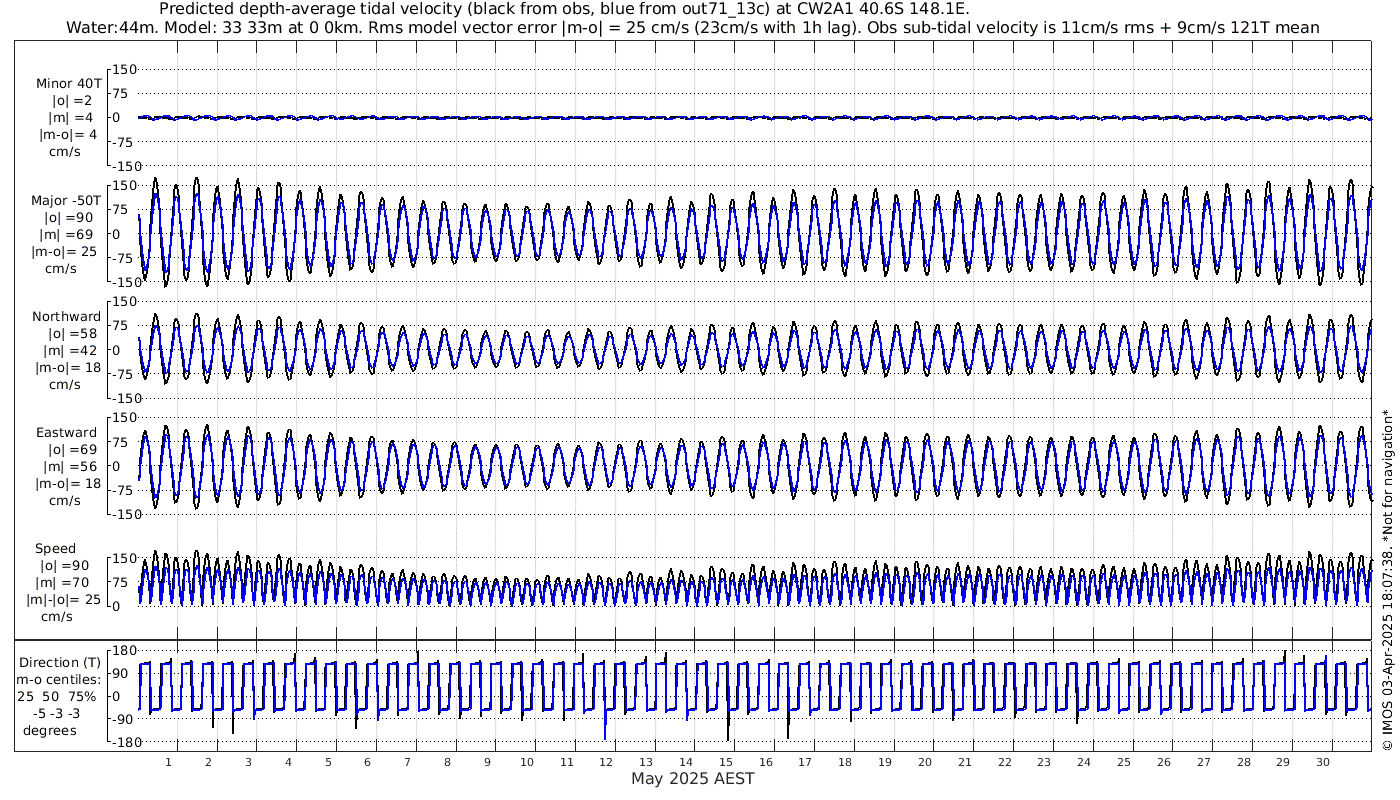Click the "Major -50T" panel label
Screen dimensions: 1400x800
coord(66,200)
